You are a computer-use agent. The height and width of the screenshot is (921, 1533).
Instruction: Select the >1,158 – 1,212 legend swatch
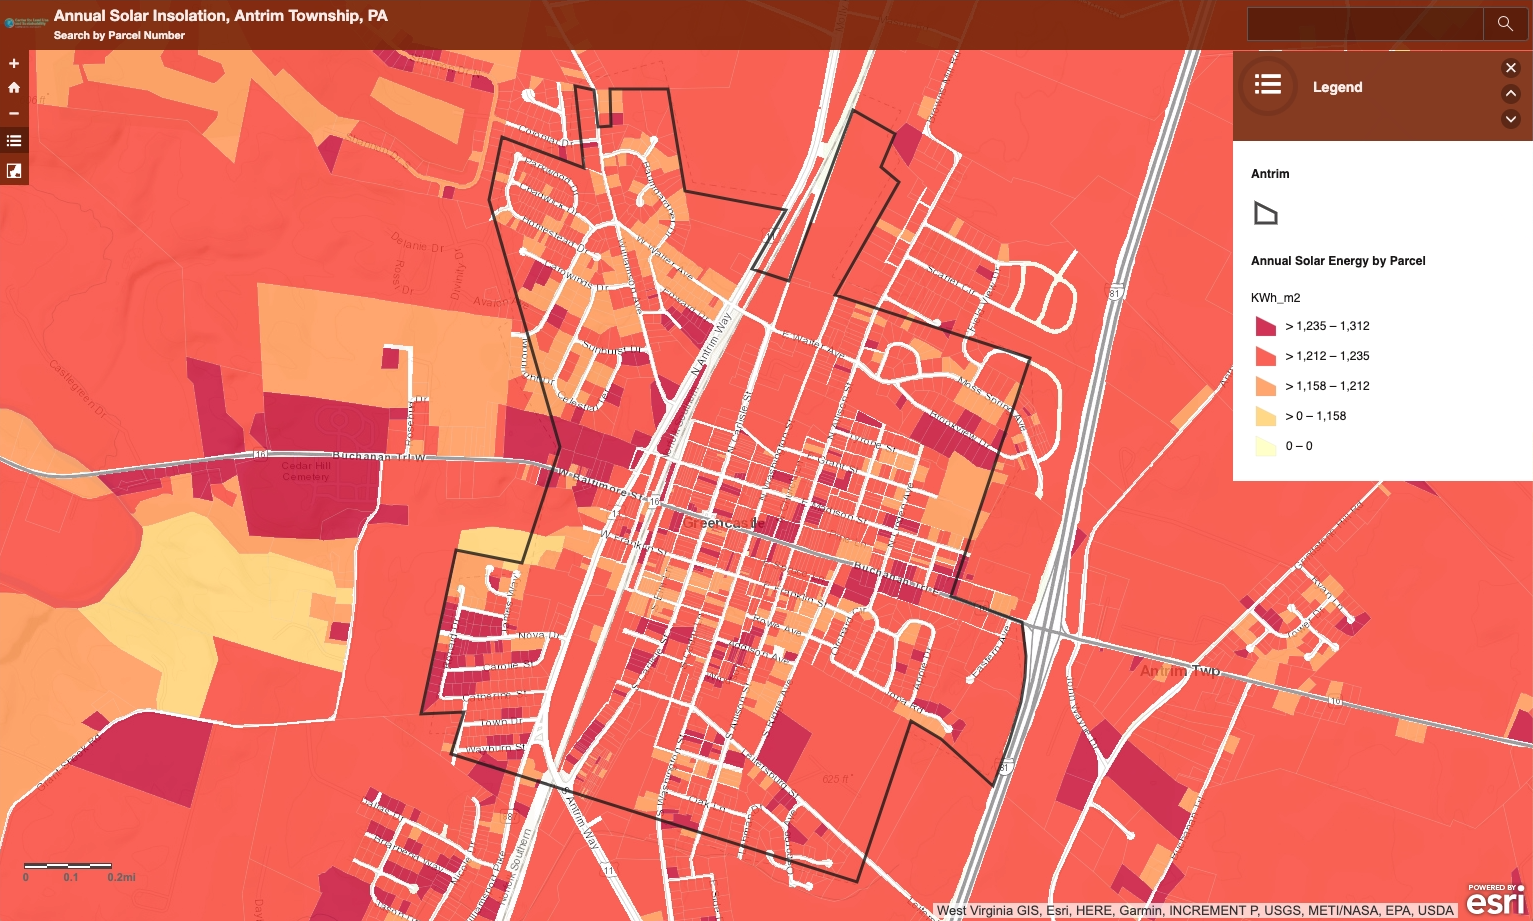tap(1265, 386)
